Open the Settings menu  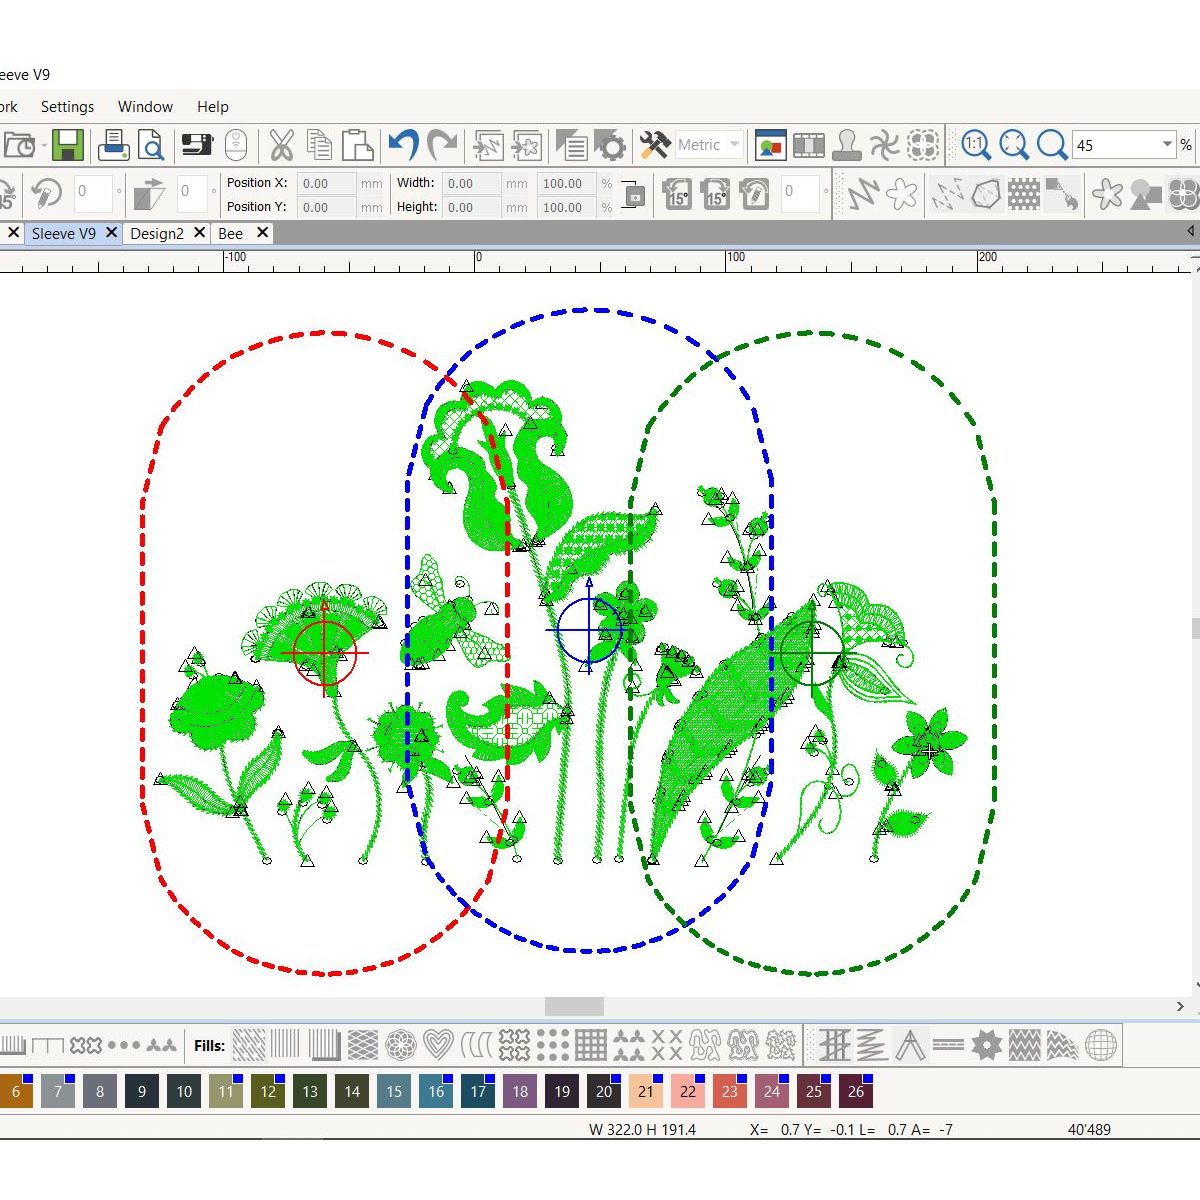point(67,106)
